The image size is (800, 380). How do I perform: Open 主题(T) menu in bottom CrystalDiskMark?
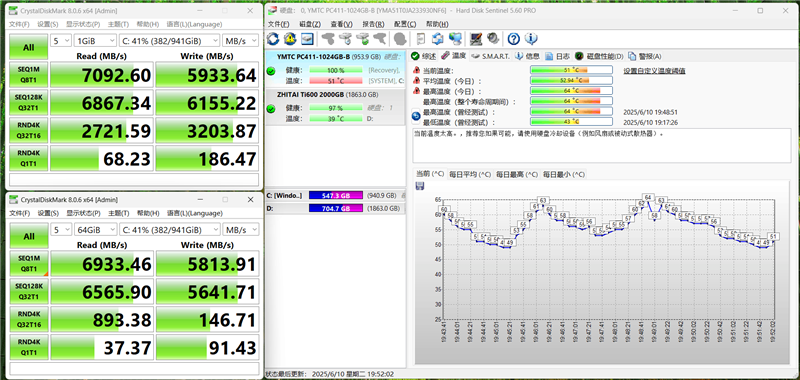tap(118, 213)
